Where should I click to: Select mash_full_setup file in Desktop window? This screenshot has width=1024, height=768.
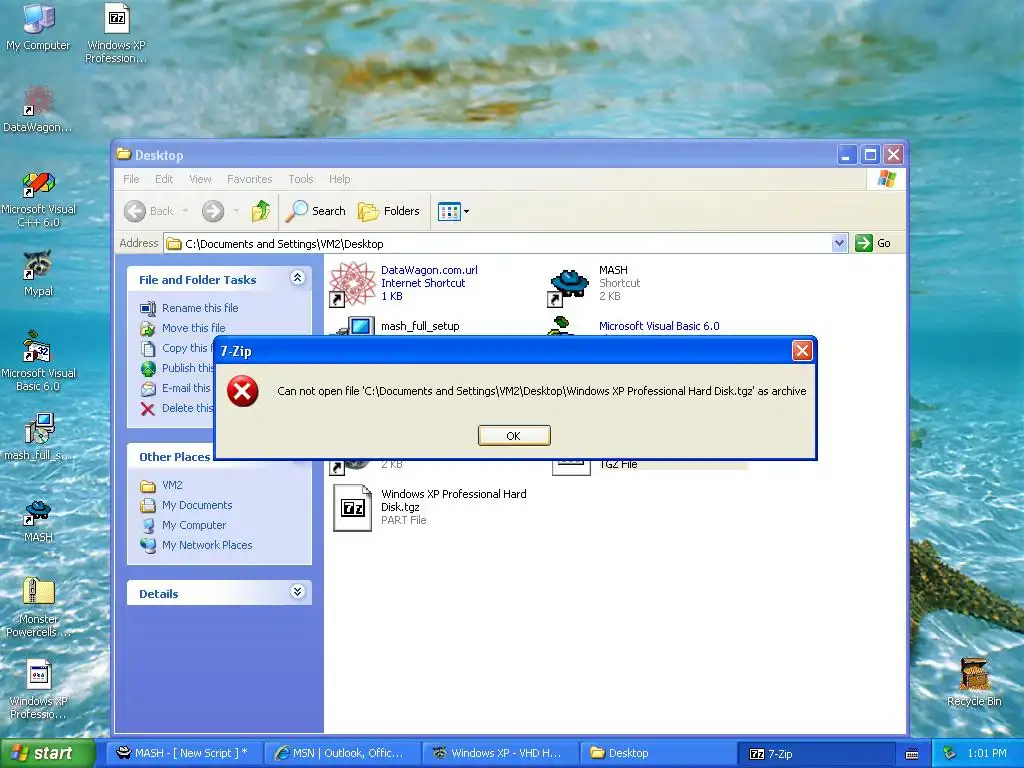(x=420, y=326)
